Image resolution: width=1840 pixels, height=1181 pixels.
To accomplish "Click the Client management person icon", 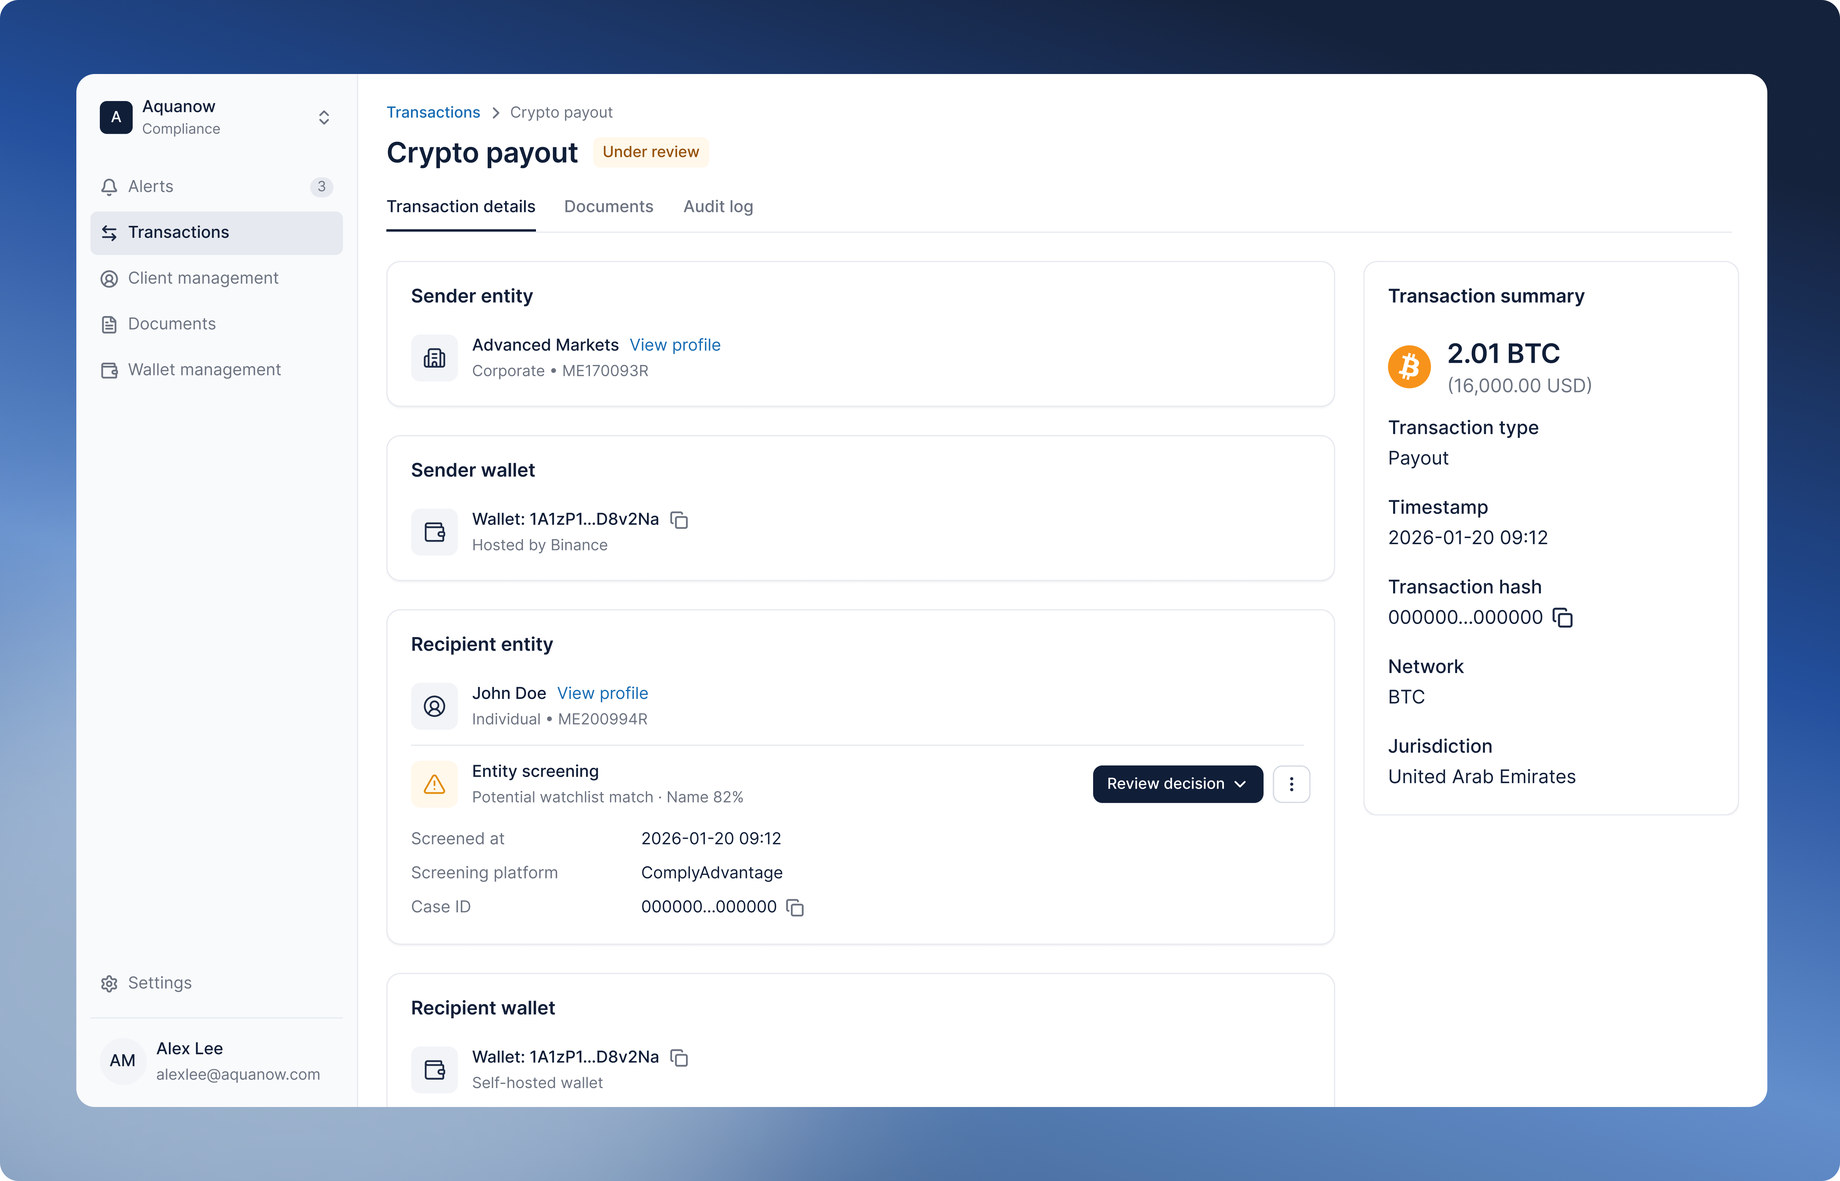I will [x=109, y=279].
